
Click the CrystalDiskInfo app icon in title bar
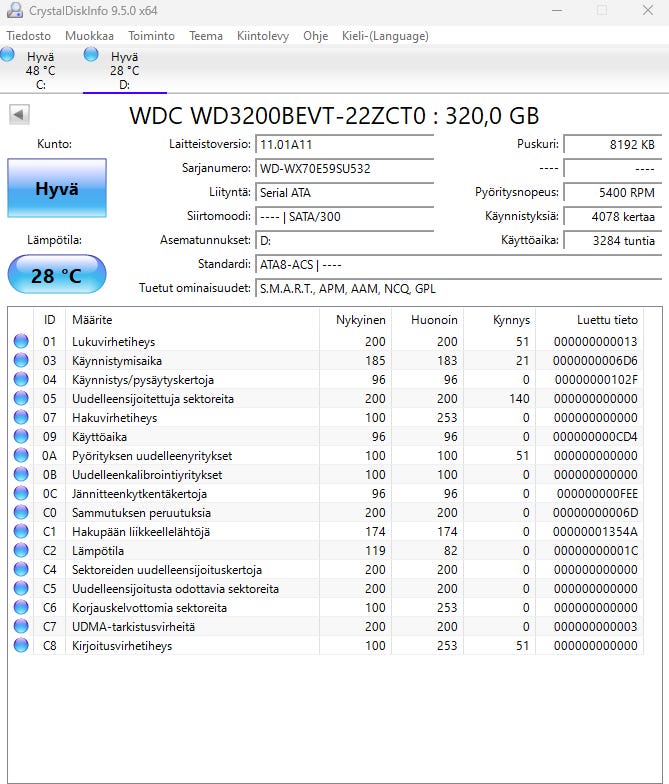pyautogui.click(x=15, y=10)
